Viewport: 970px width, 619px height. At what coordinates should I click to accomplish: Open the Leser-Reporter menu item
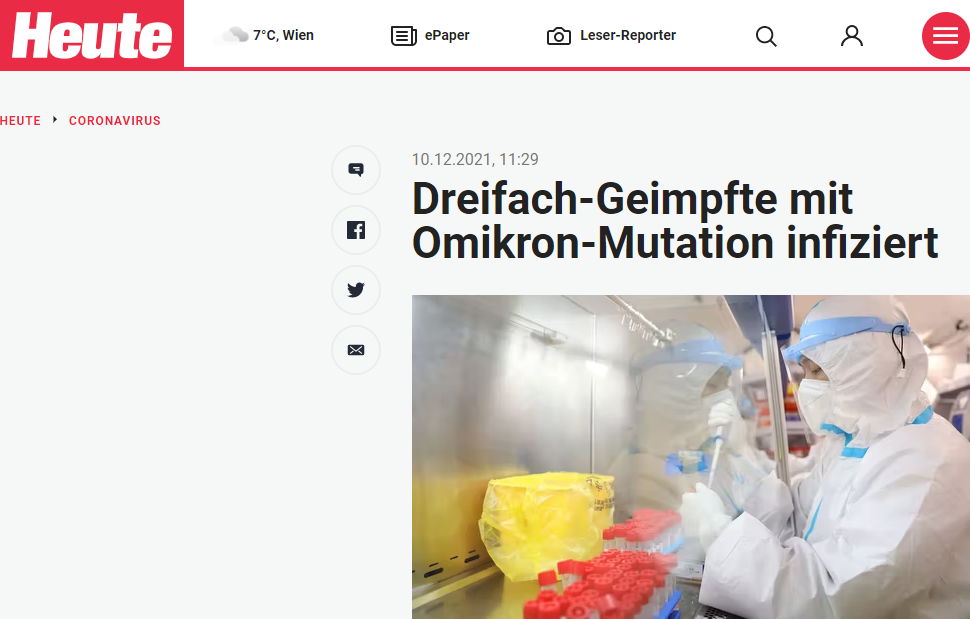click(x=611, y=36)
